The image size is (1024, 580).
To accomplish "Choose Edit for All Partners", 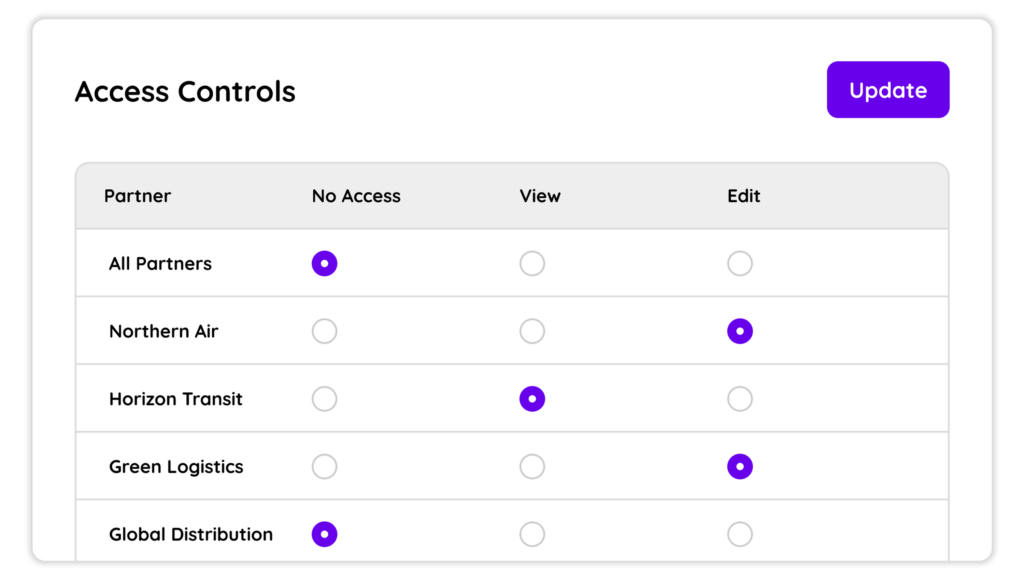I will 740,263.
